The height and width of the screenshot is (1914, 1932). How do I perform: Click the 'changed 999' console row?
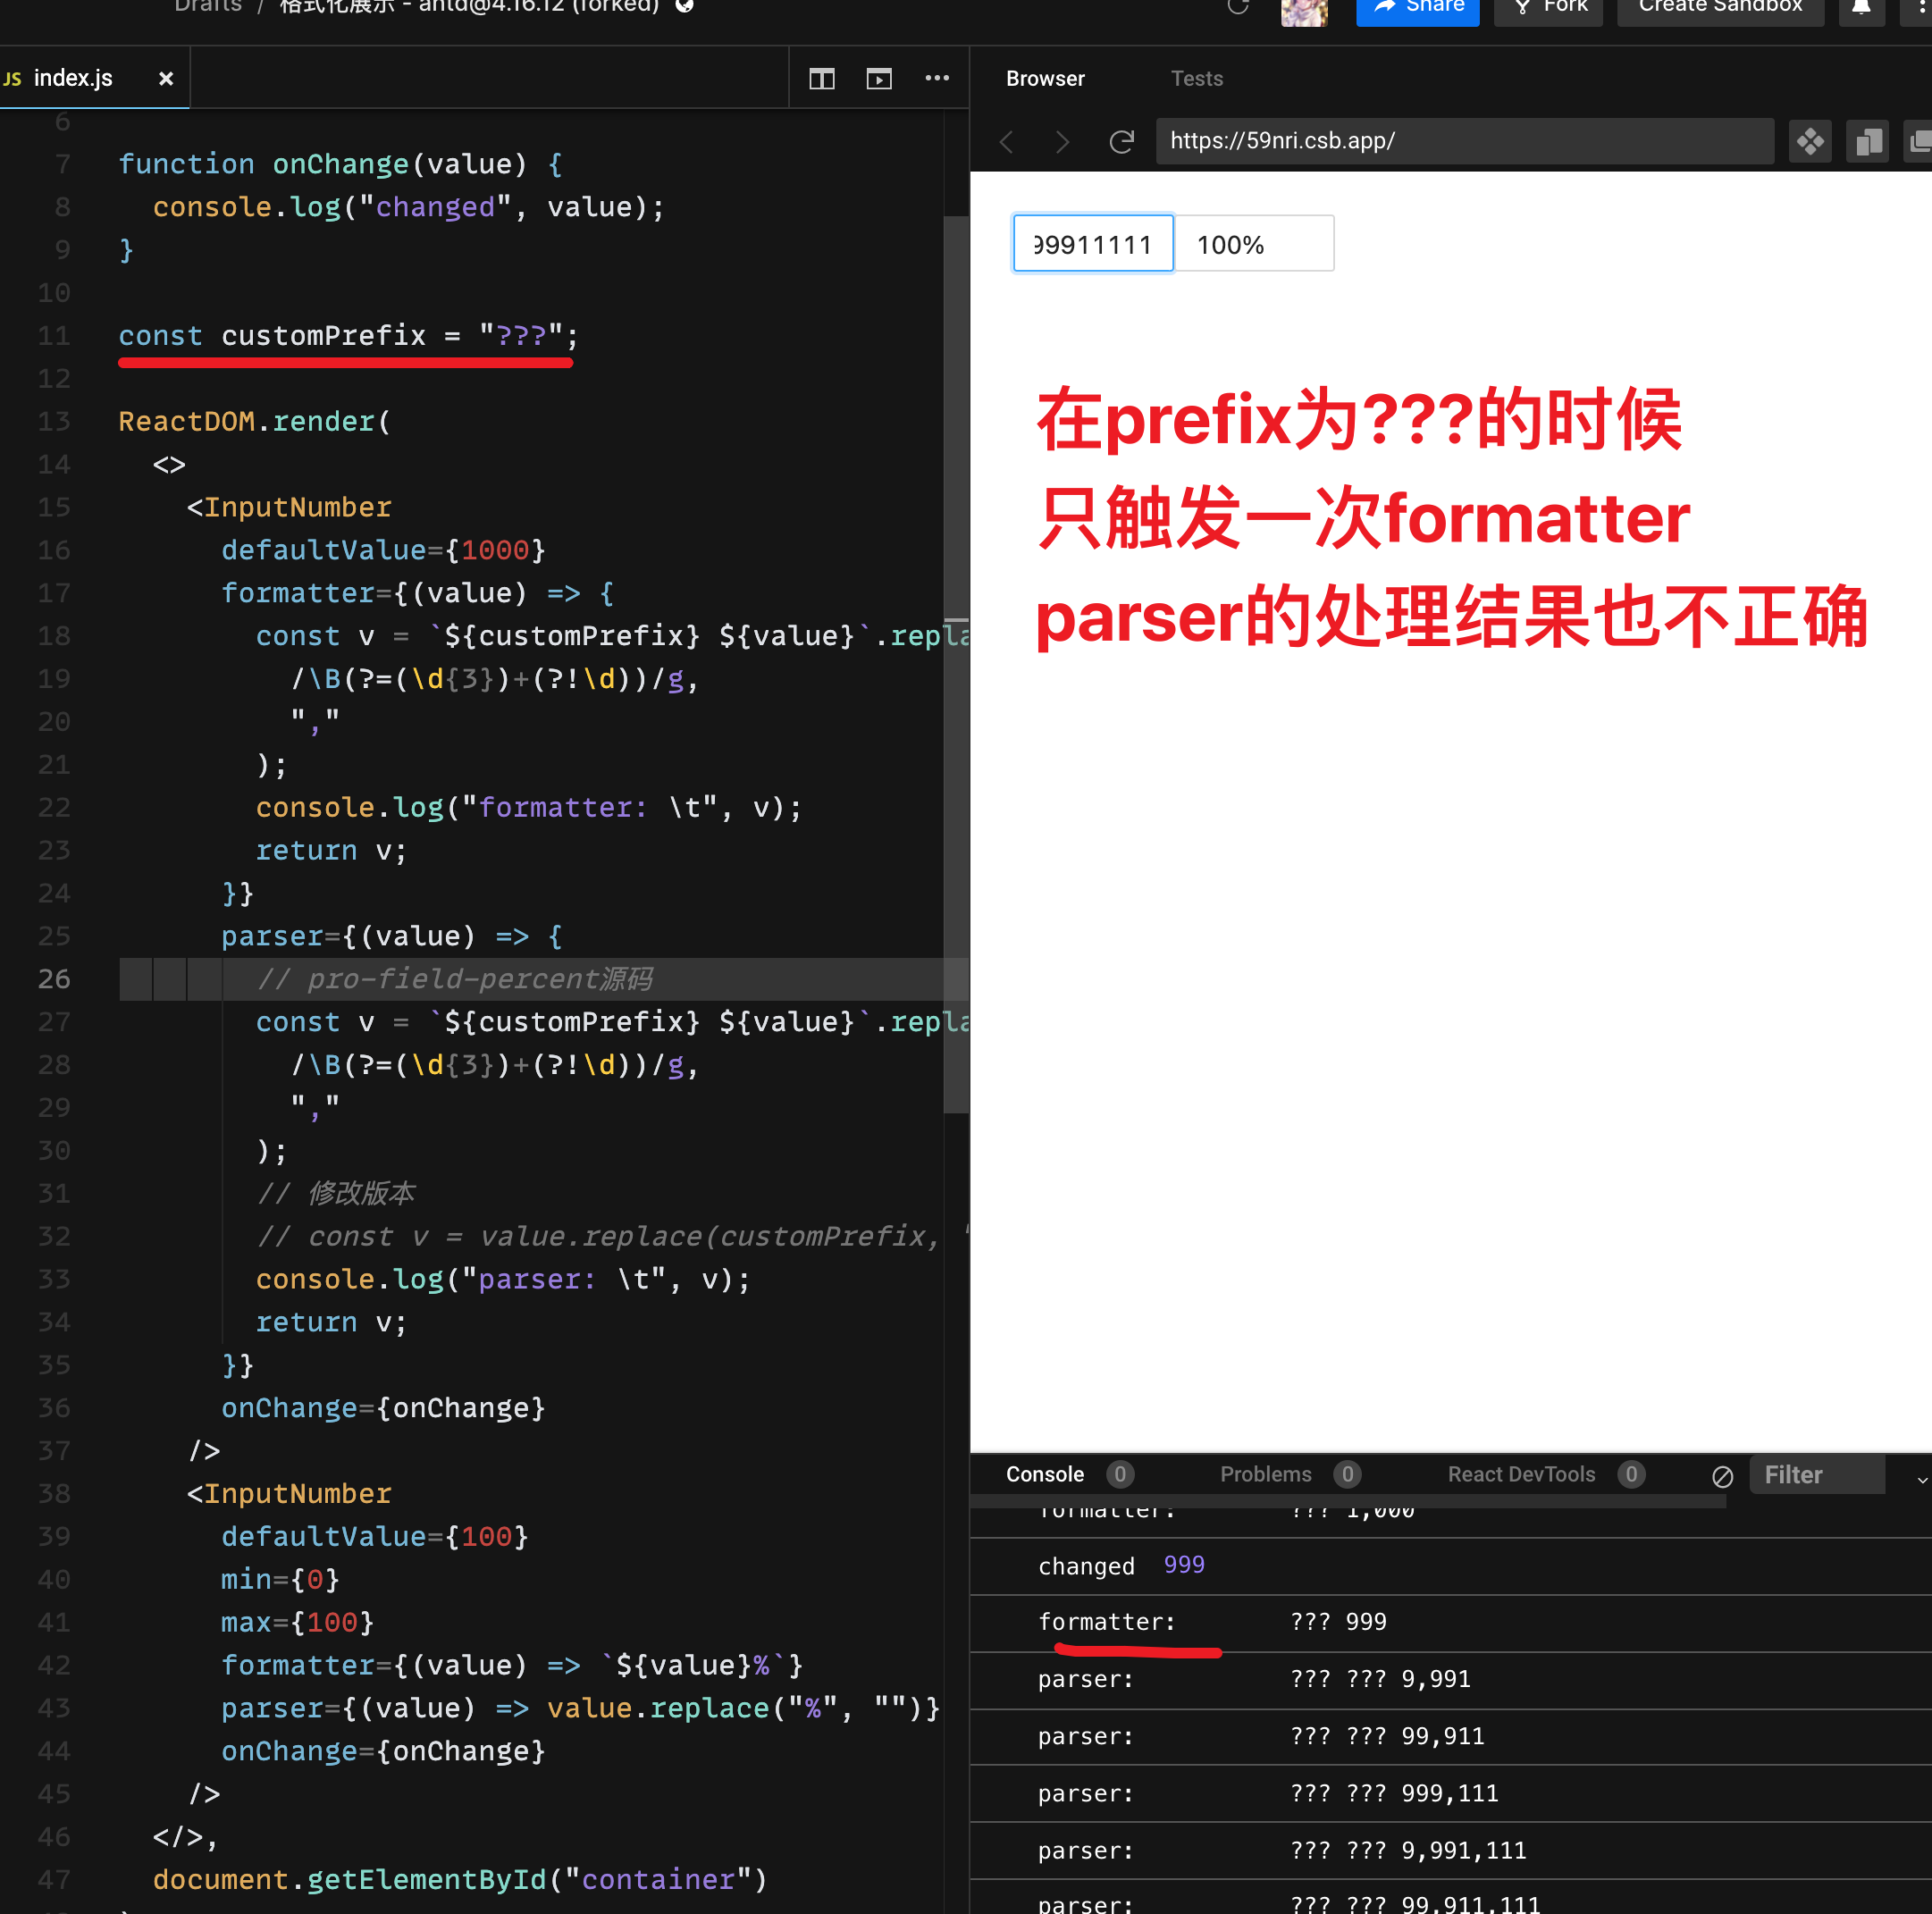coord(1450,1566)
